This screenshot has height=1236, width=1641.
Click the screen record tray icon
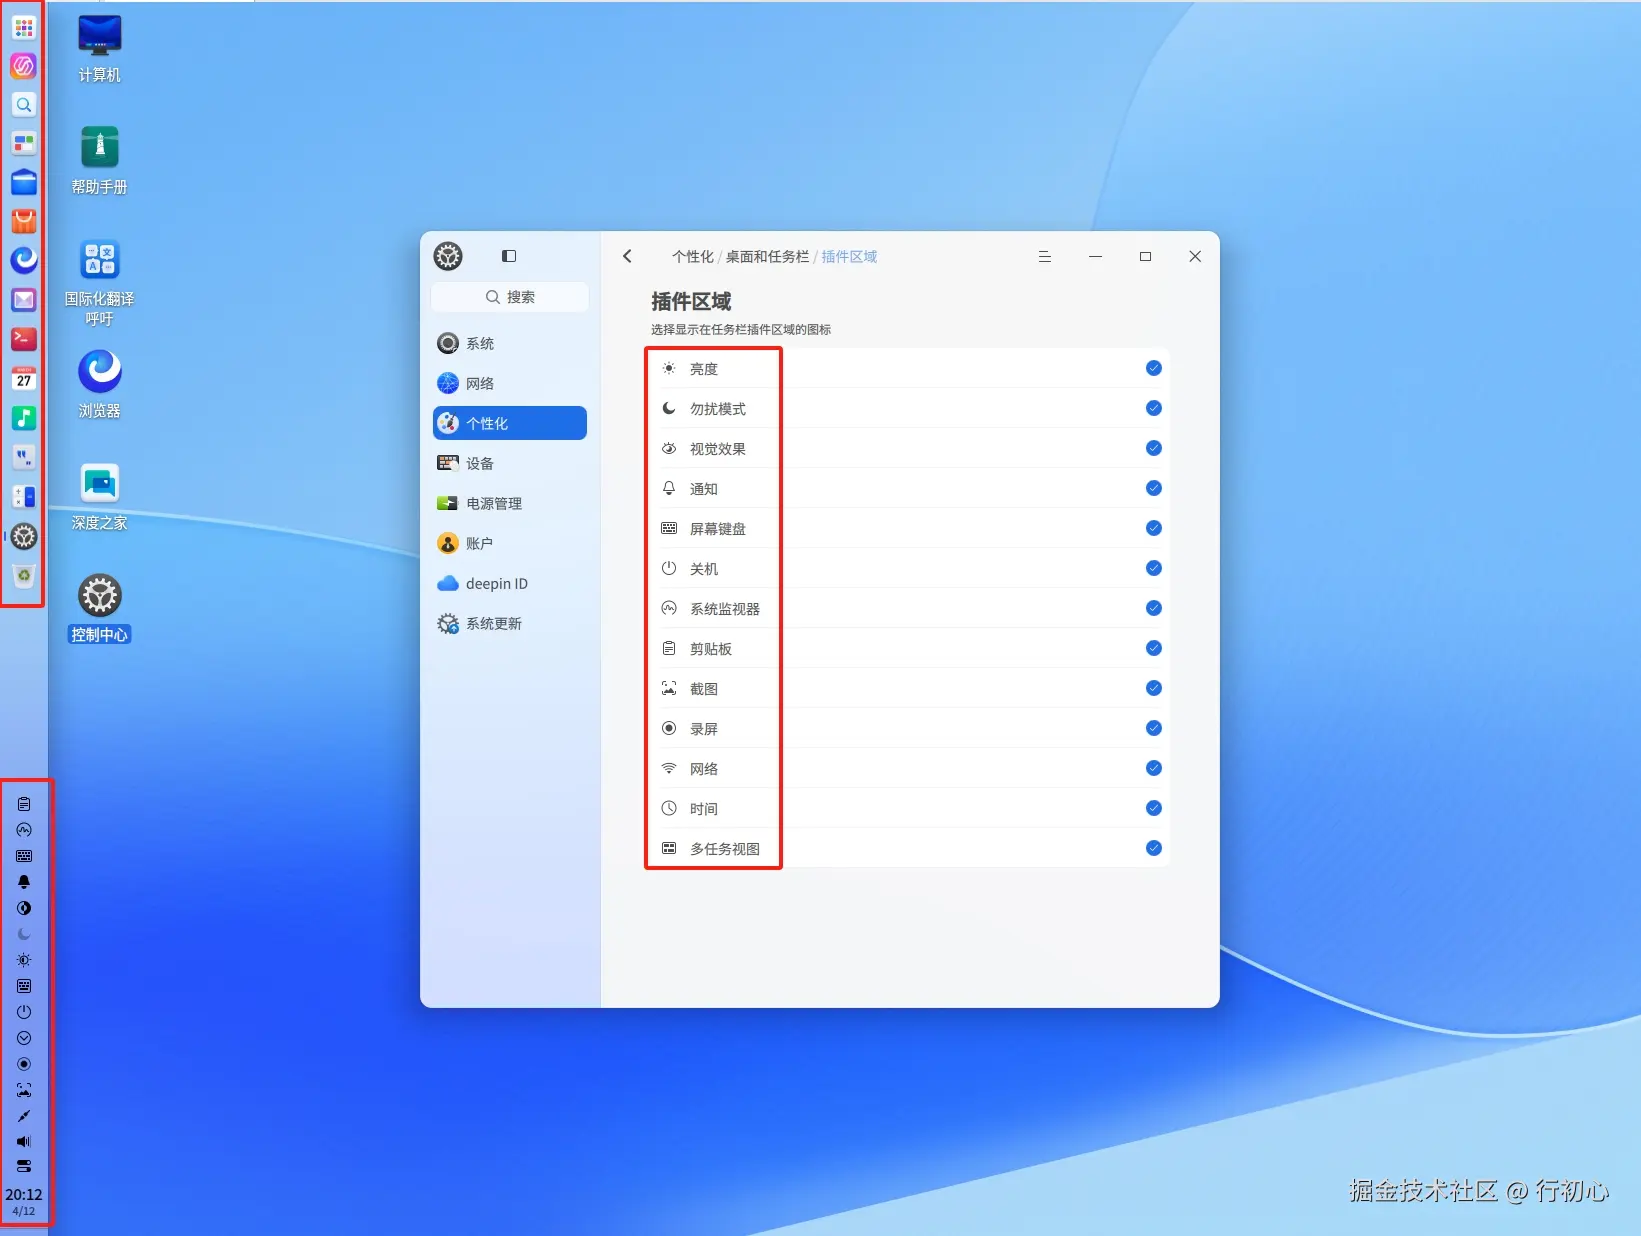(x=24, y=1064)
